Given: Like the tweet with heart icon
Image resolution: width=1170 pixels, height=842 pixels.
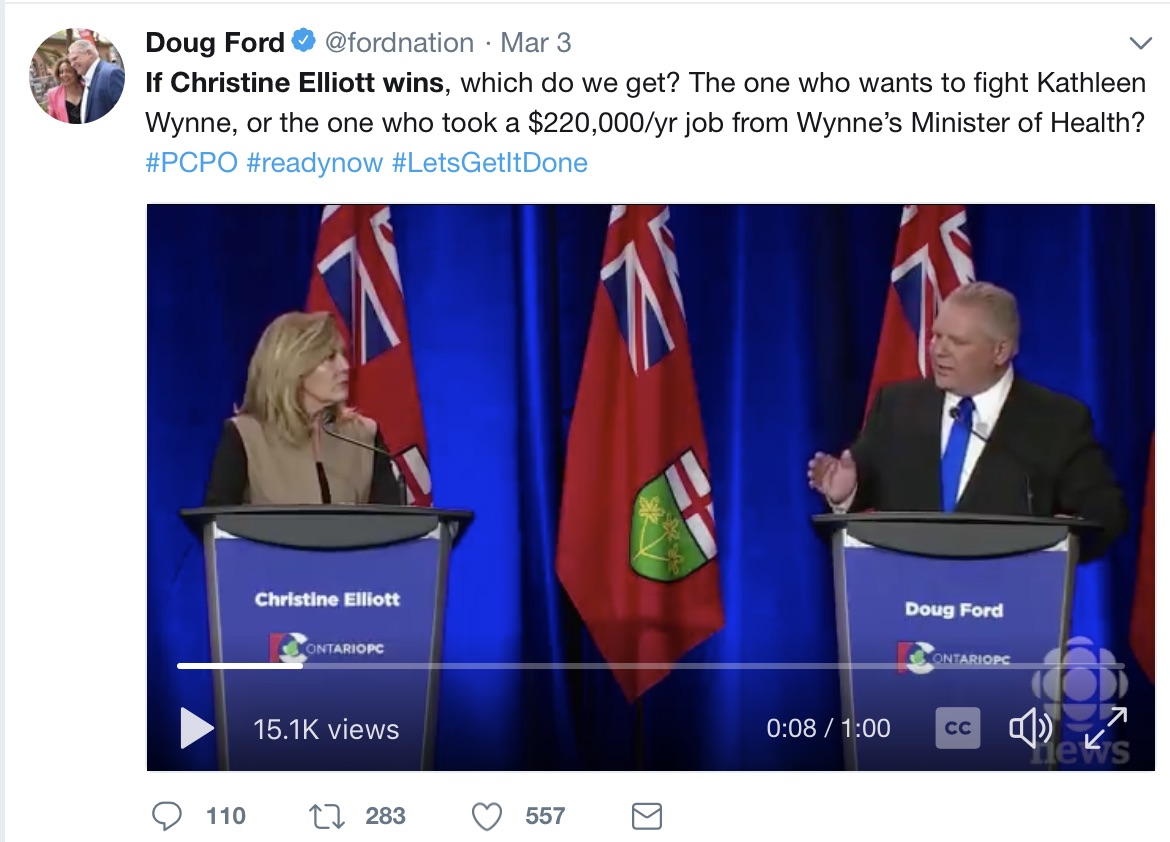Looking at the screenshot, I should click(x=487, y=816).
